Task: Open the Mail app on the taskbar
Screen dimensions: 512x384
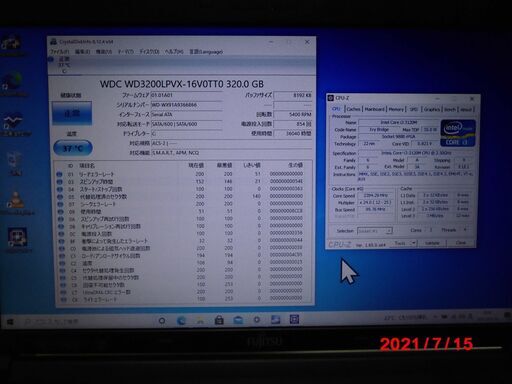Action: pyautogui.click(x=238, y=320)
